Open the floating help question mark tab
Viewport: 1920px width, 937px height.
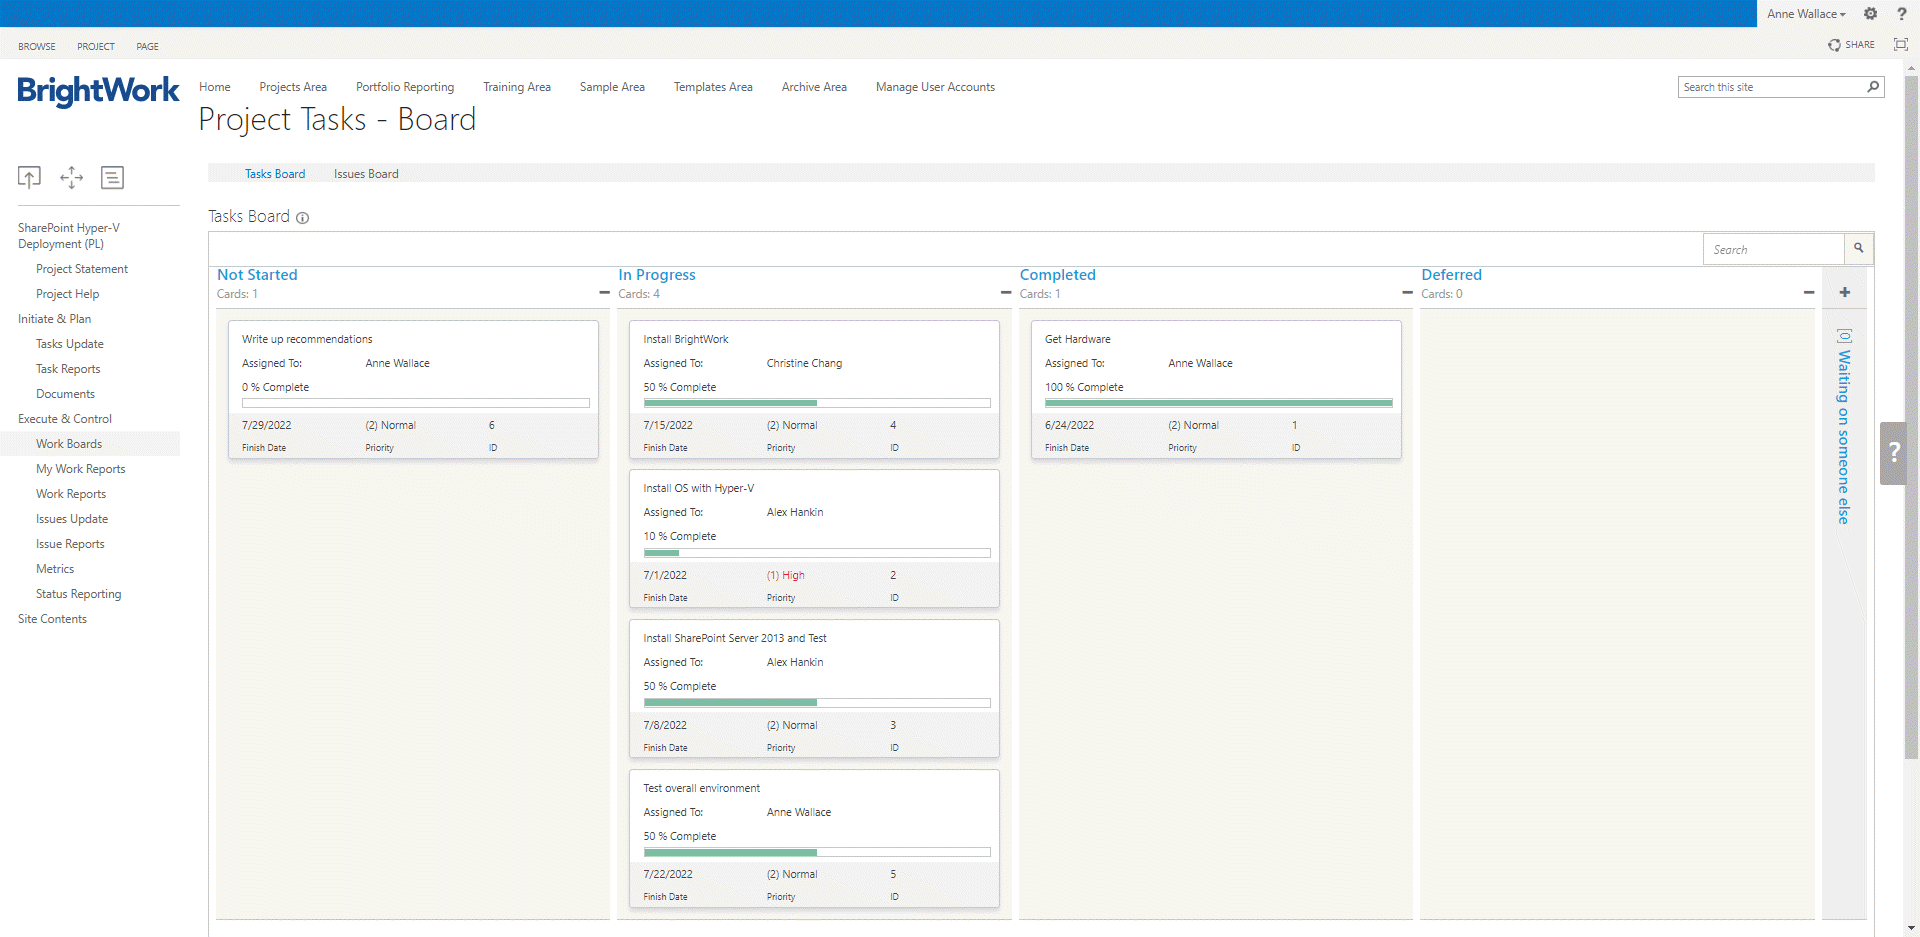[1893, 453]
